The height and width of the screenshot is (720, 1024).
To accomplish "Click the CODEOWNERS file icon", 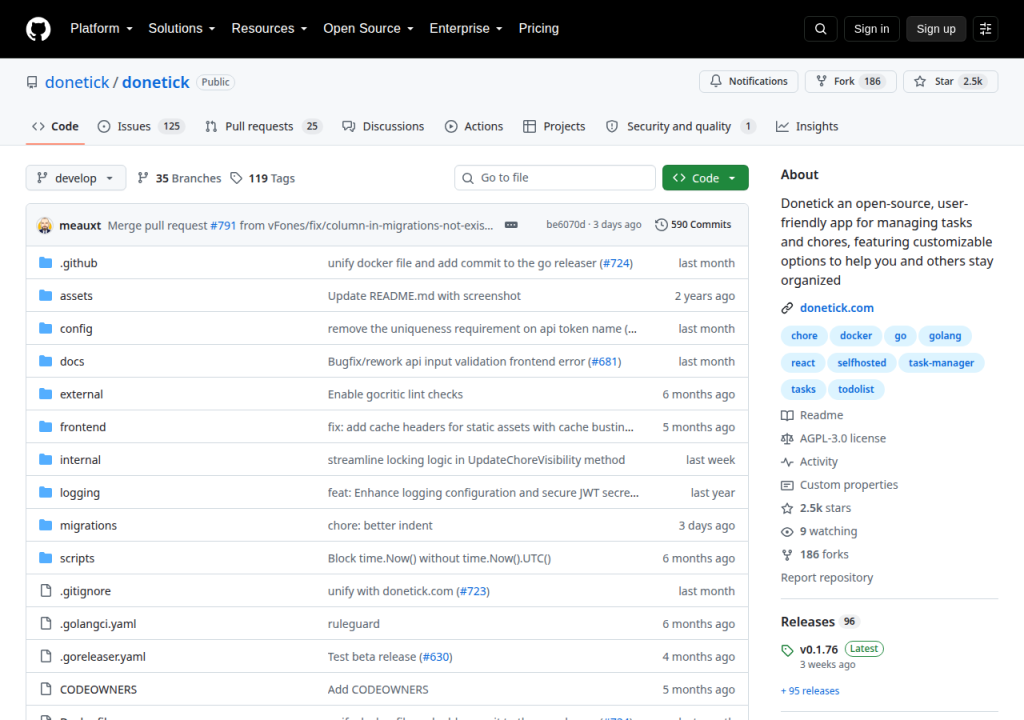I will click(x=45, y=689).
